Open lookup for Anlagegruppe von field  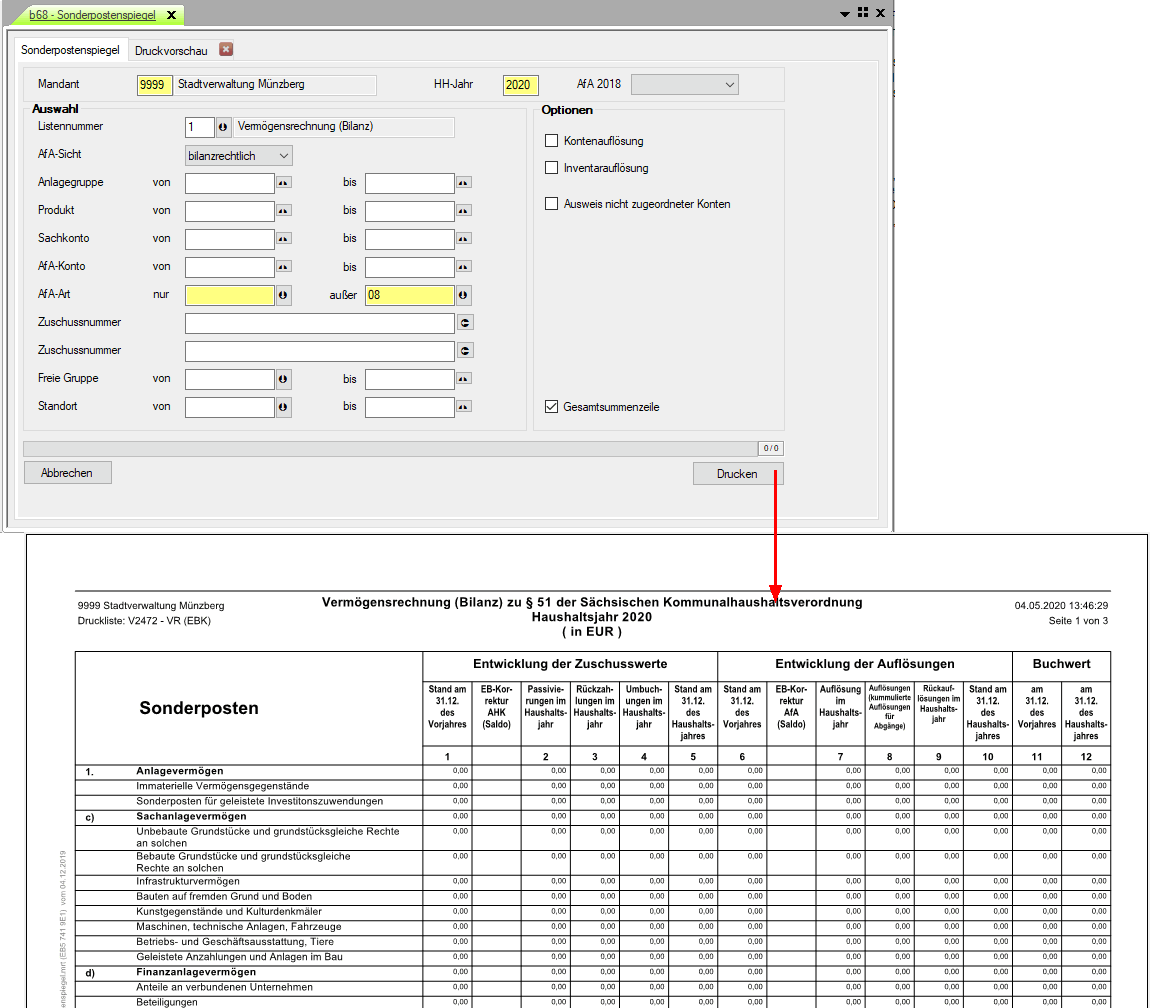(x=284, y=183)
